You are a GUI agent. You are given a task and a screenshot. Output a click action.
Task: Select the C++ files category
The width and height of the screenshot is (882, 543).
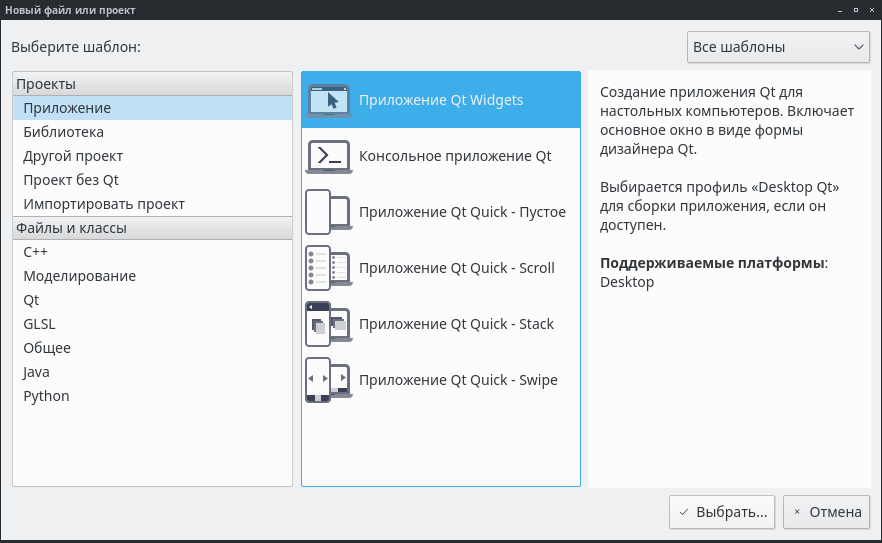coord(36,252)
